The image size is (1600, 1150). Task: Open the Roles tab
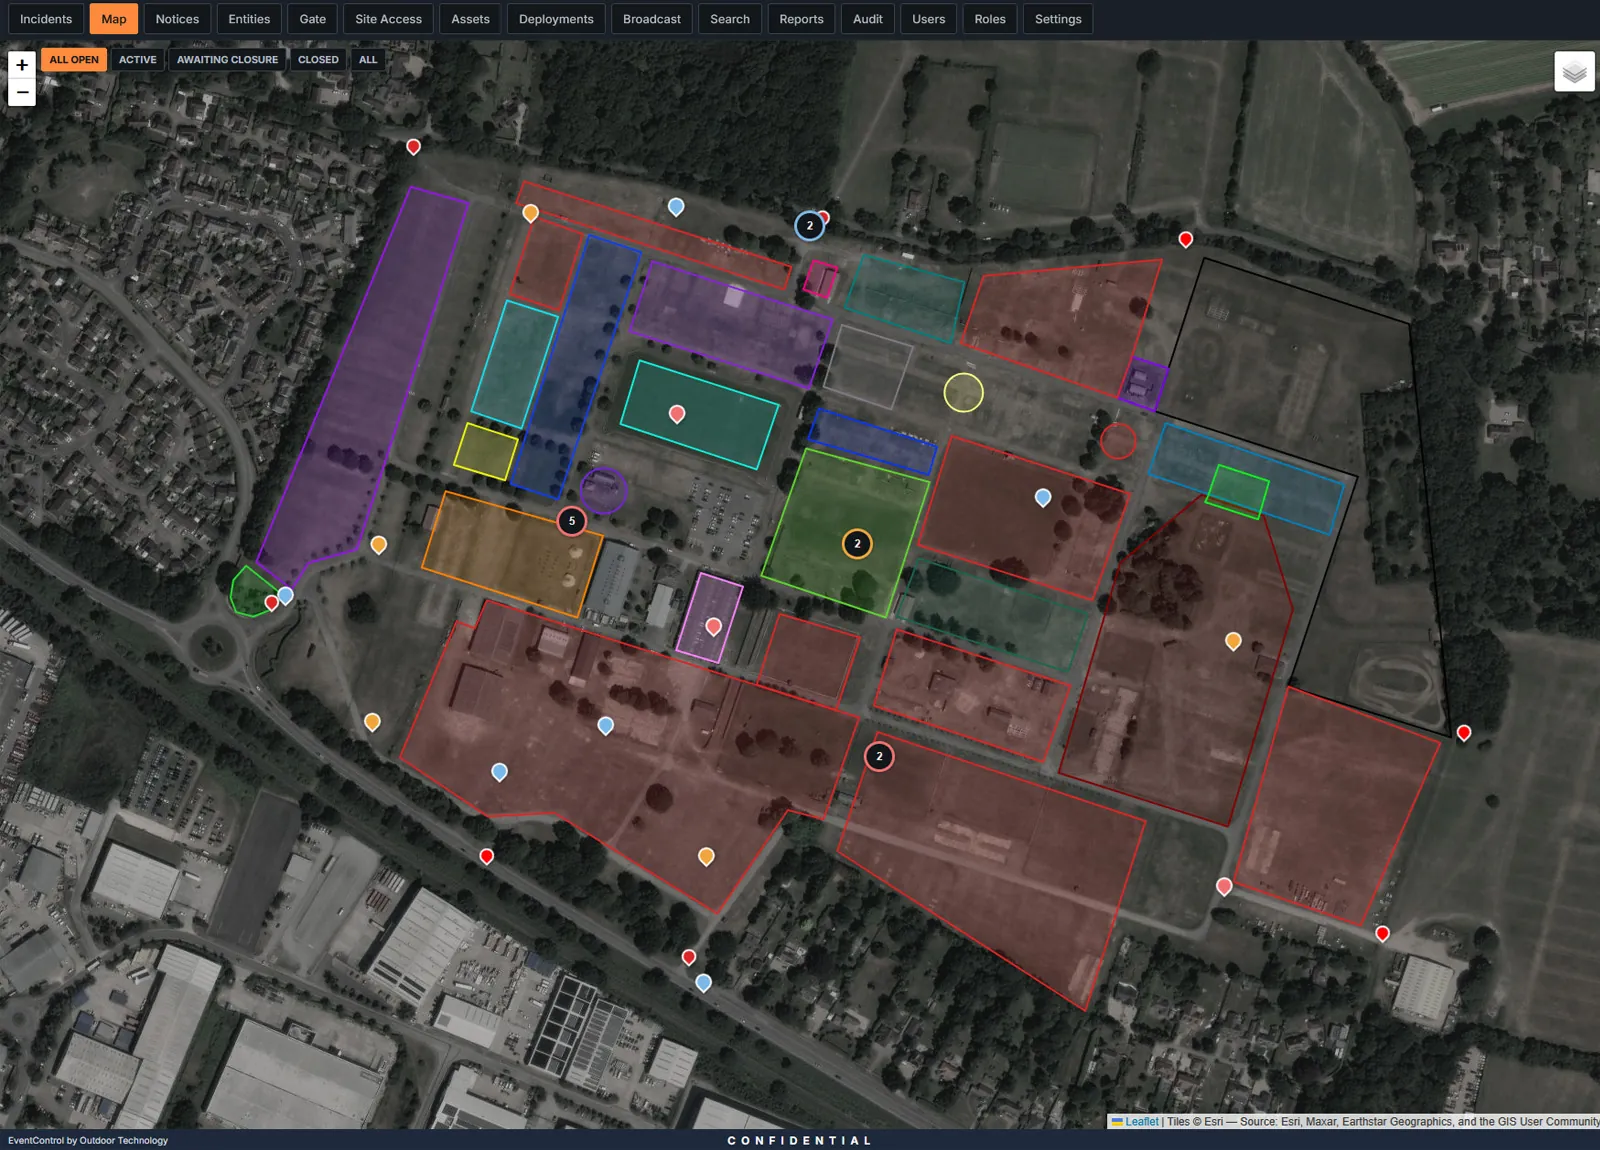pyautogui.click(x=990, y=19)
